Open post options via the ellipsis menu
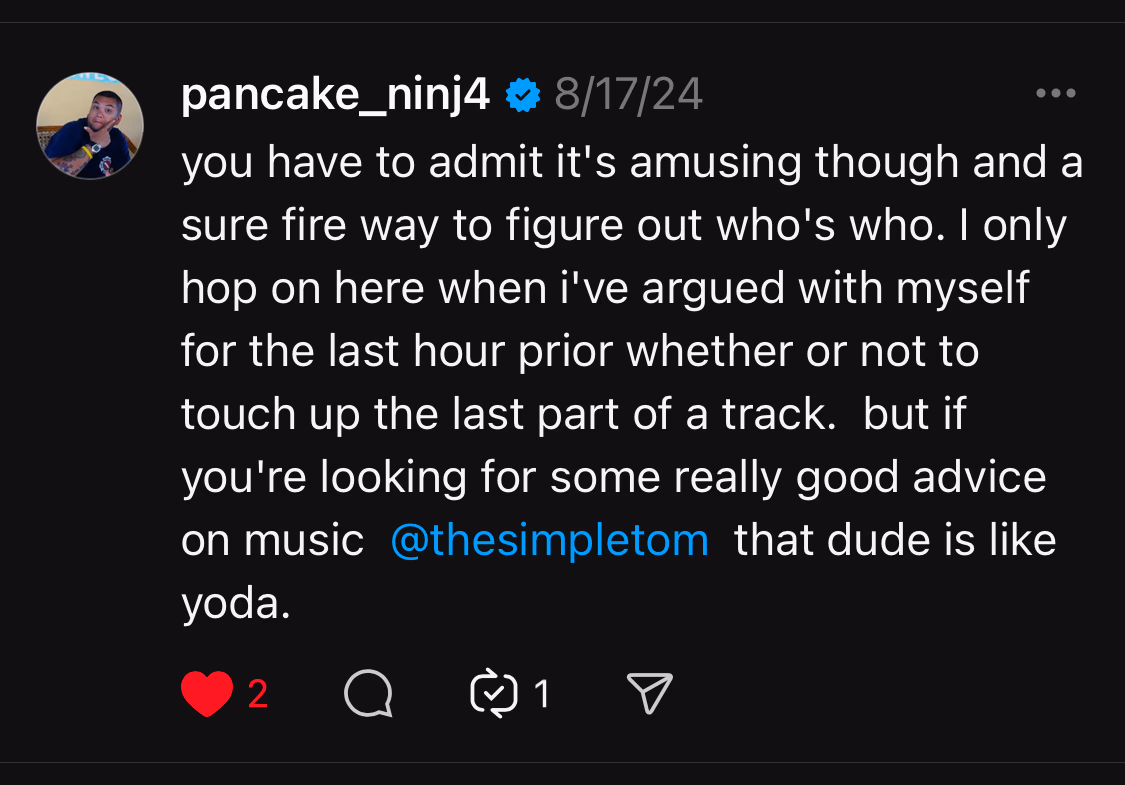The image size is (1125, 785). (1056, 93)
